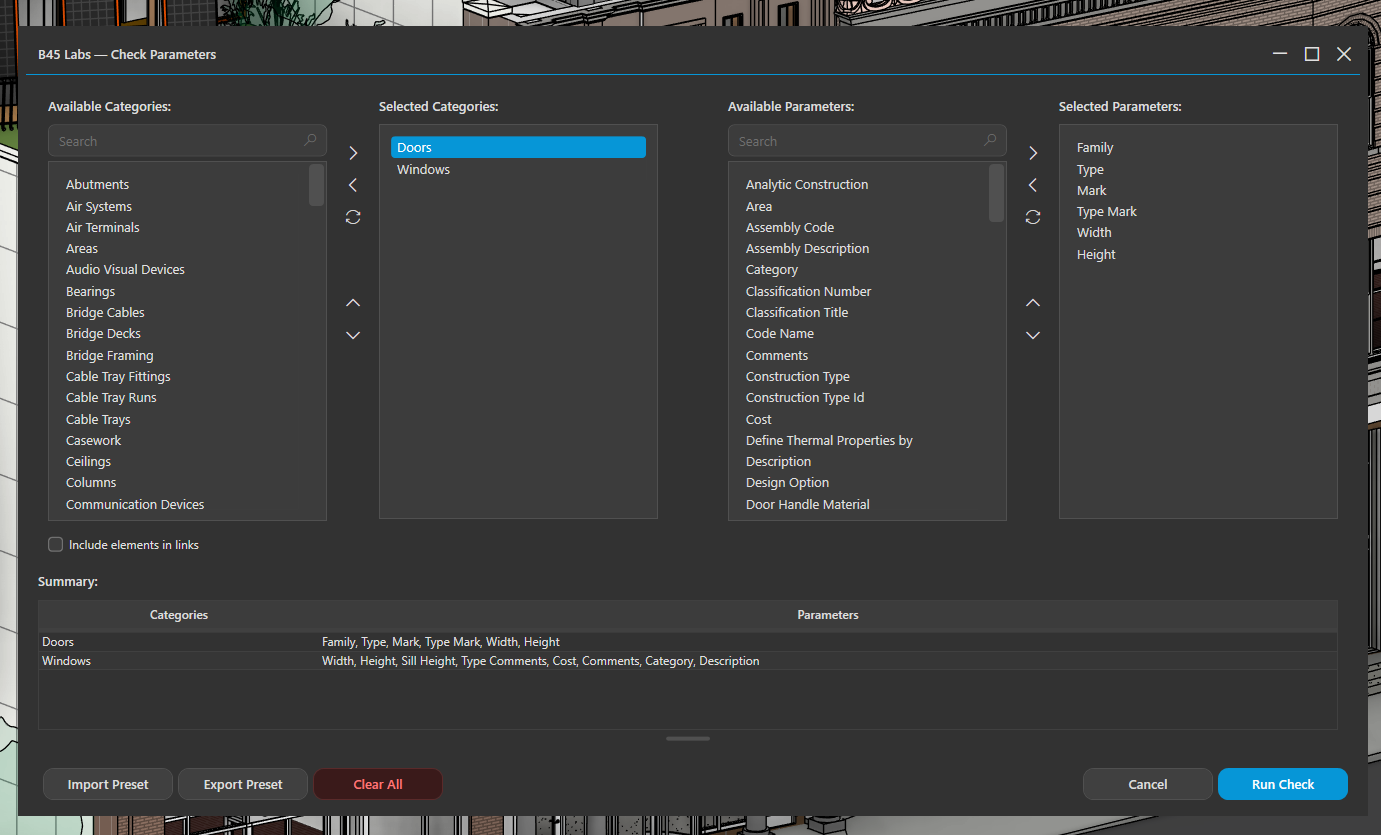1381x835 pixels.
Task: Select Doors in Selected Categories
Action: [518, 147]
